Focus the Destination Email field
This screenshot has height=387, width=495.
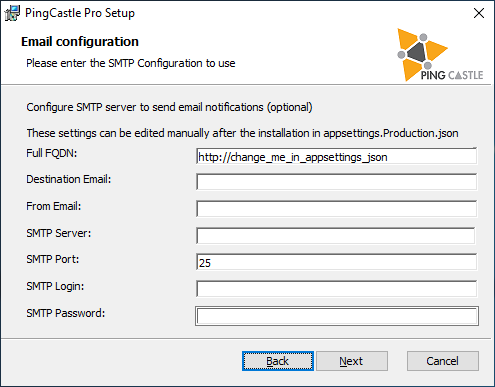point(336,182)
